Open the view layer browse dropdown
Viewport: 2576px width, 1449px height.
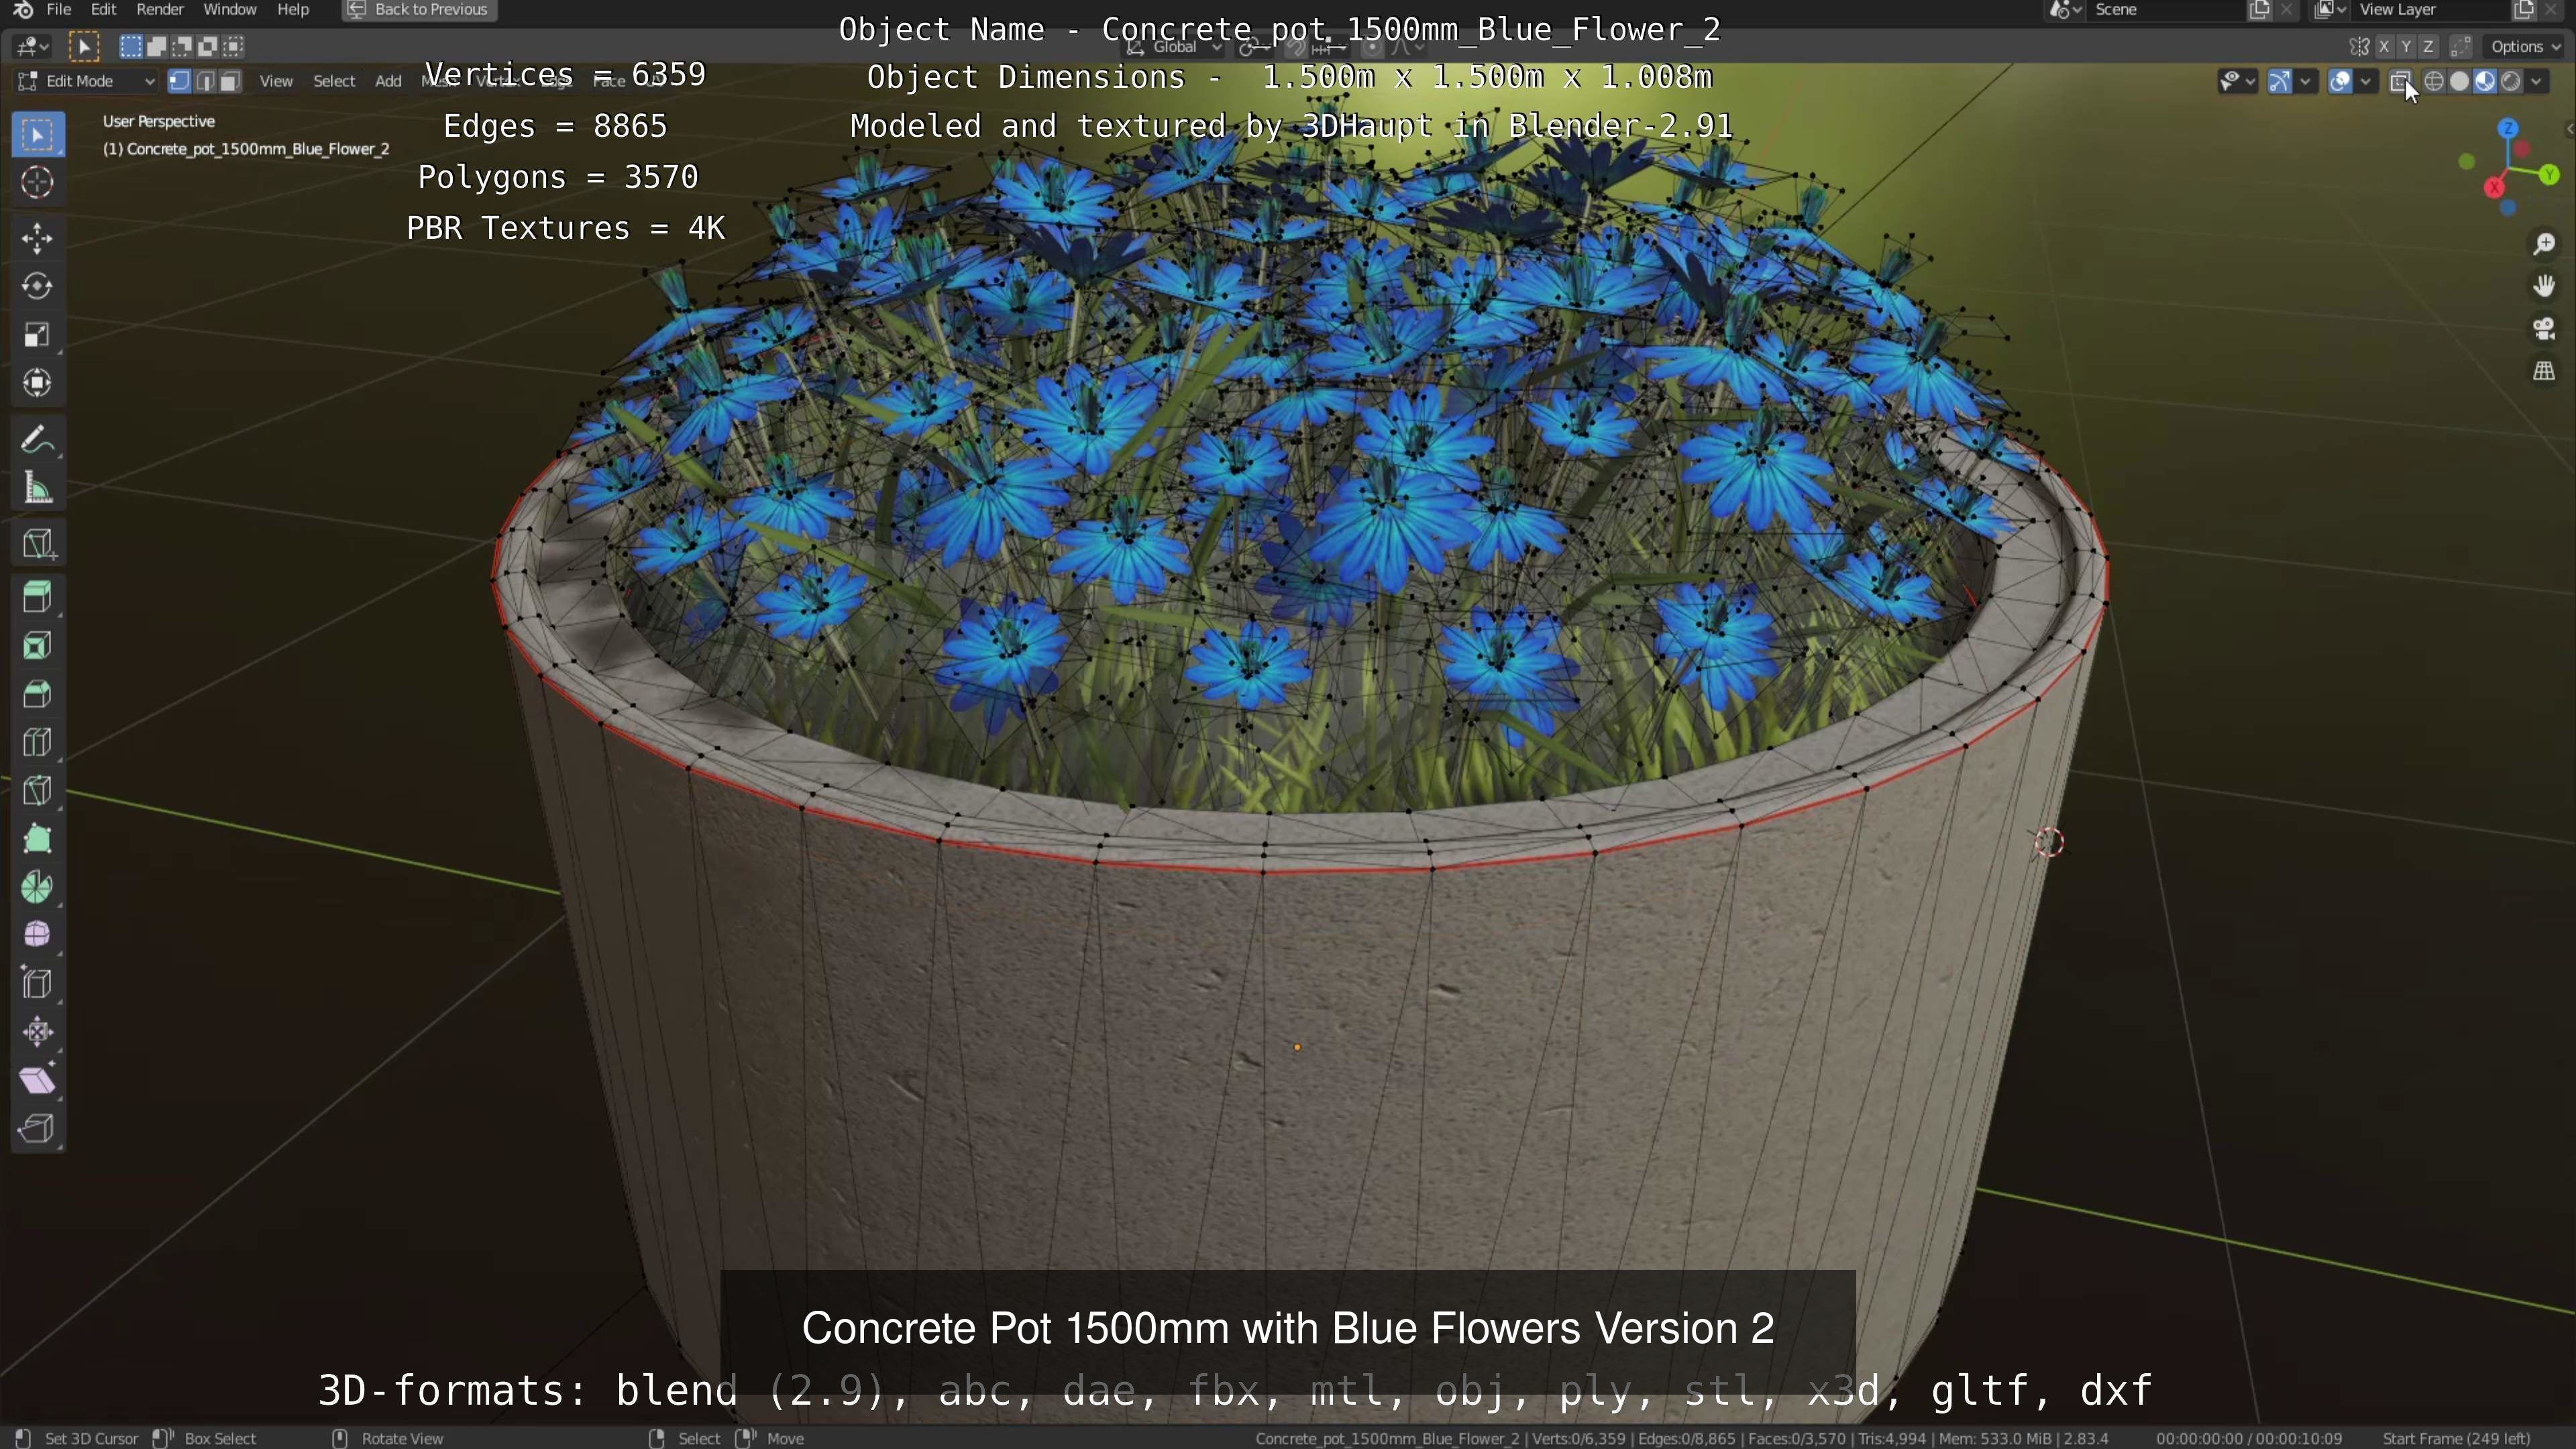tap(2331, 10)
